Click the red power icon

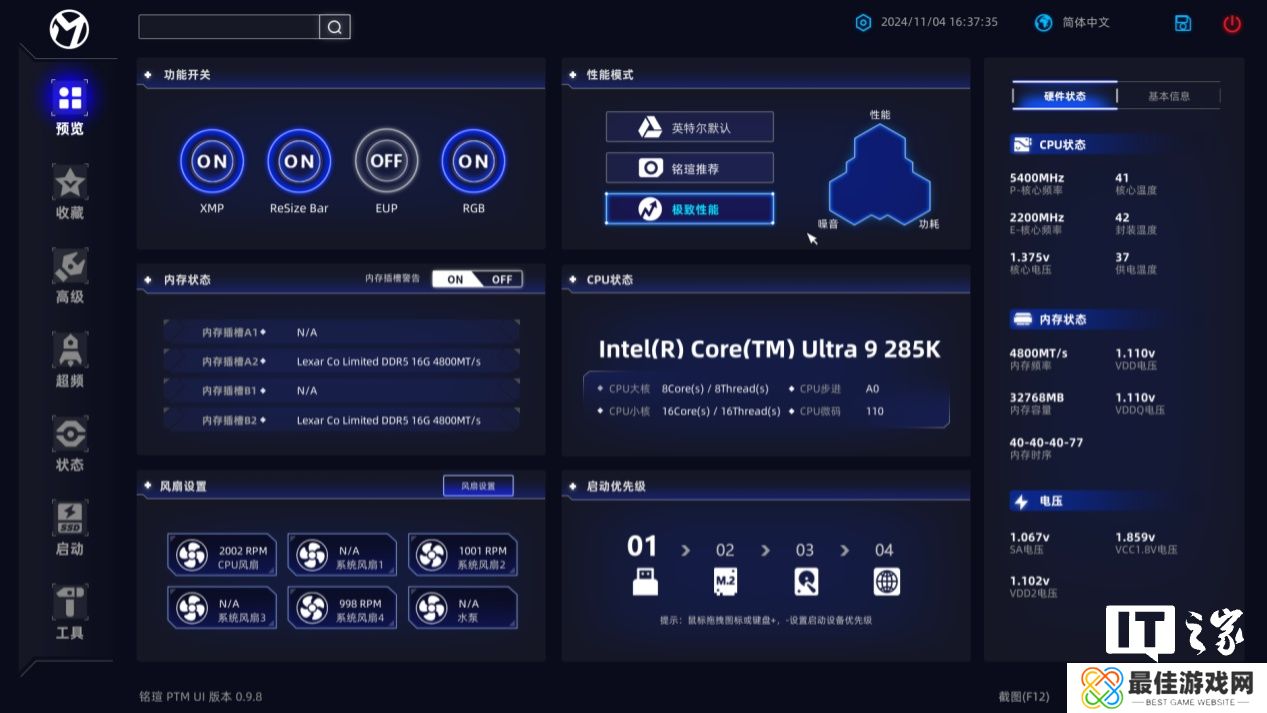pyautogui.click(x=1231, y=23)
